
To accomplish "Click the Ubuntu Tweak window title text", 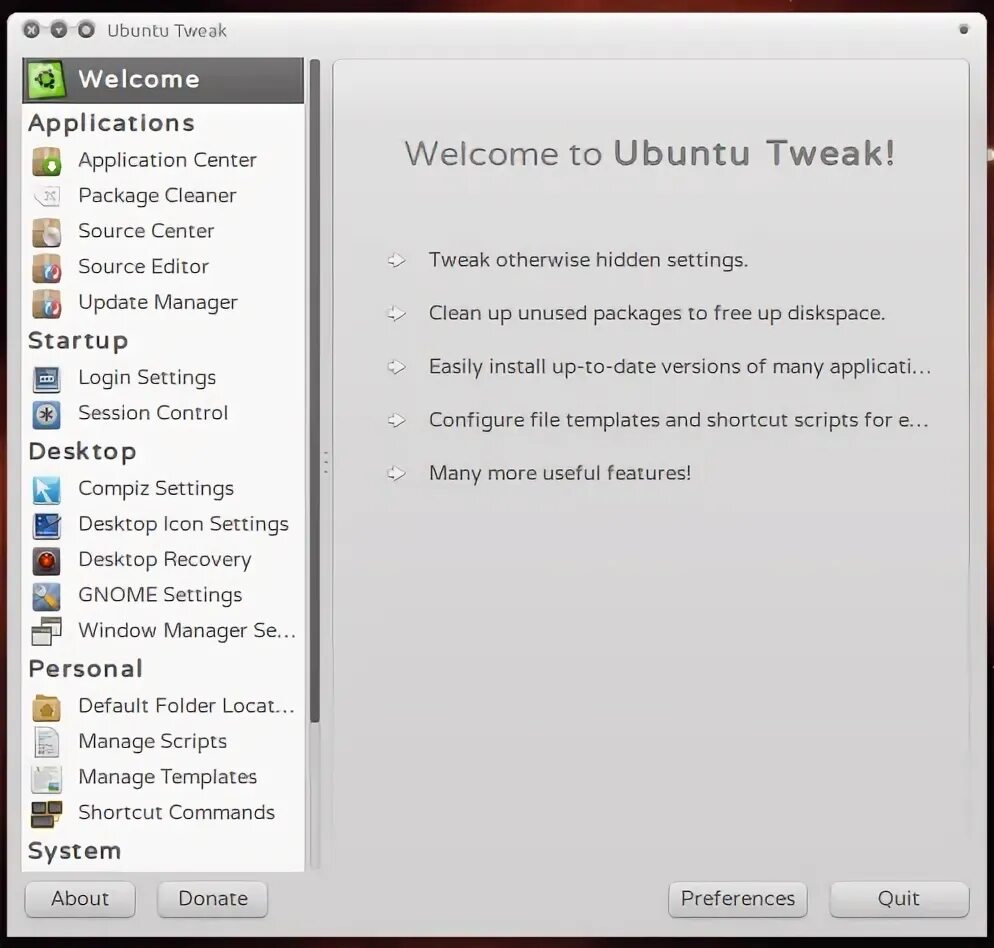I will (167, 30).
